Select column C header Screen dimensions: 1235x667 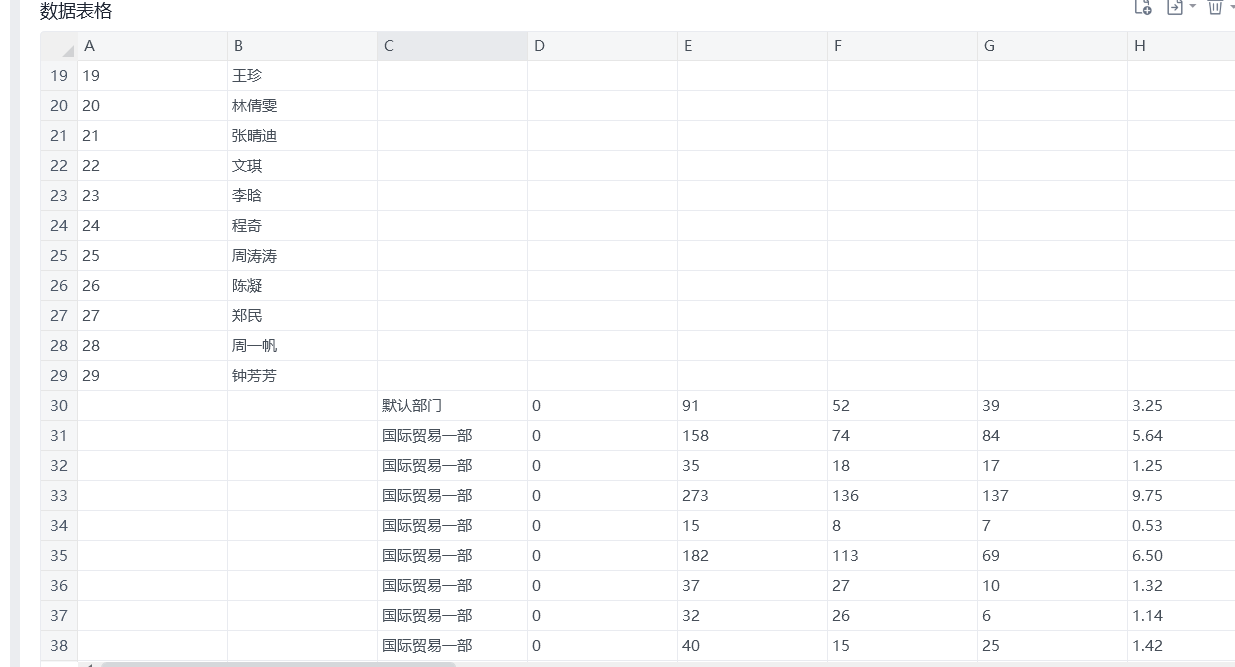click(453, 46)
